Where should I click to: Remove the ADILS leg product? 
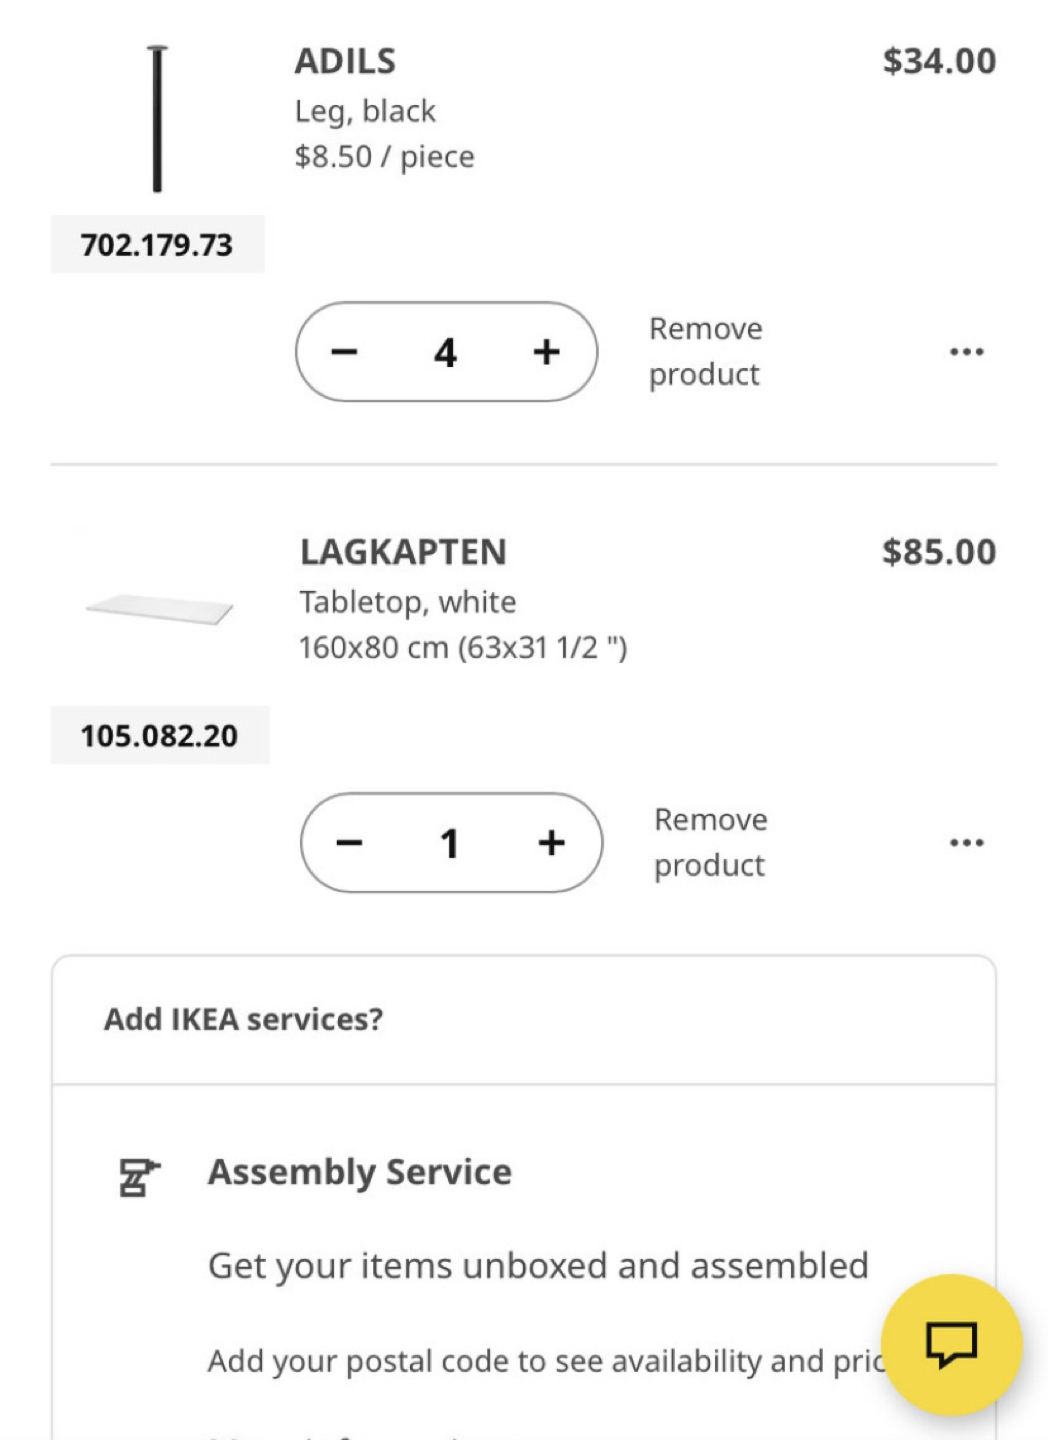coord(705,351)
